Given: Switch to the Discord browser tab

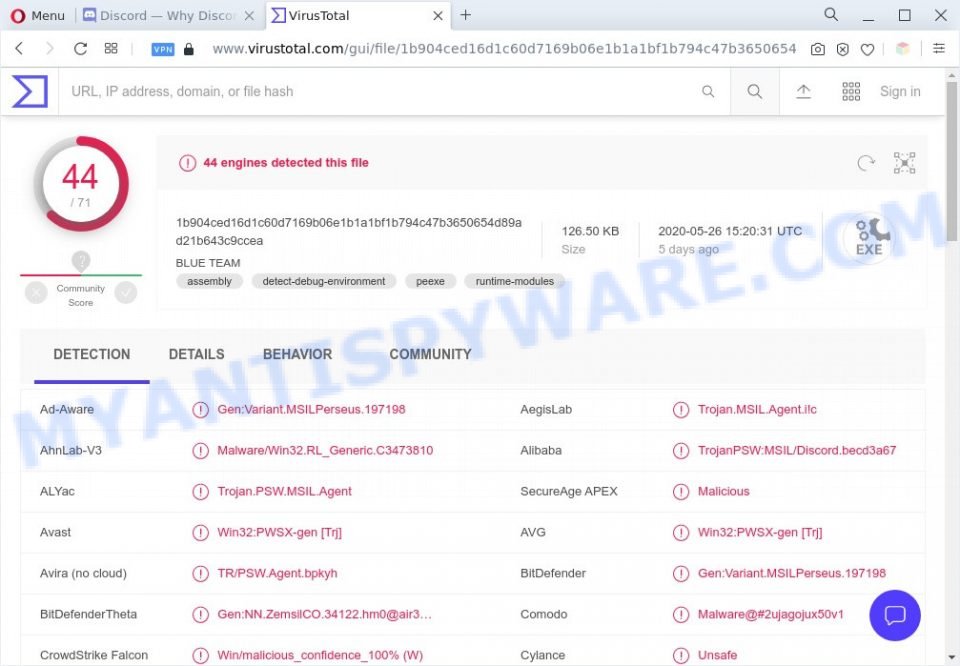Looking at the screenshot, I should click(167, 15).
